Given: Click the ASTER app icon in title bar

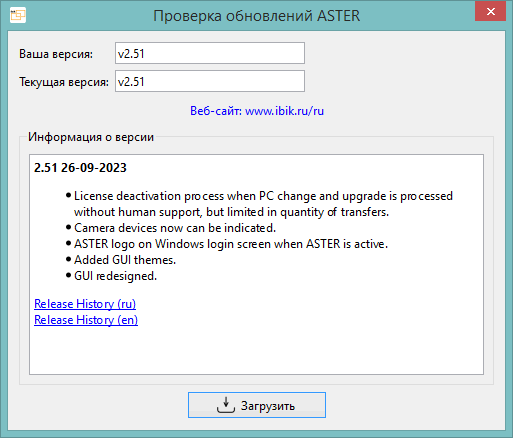Looking at the screenshot, I should 18,15.
